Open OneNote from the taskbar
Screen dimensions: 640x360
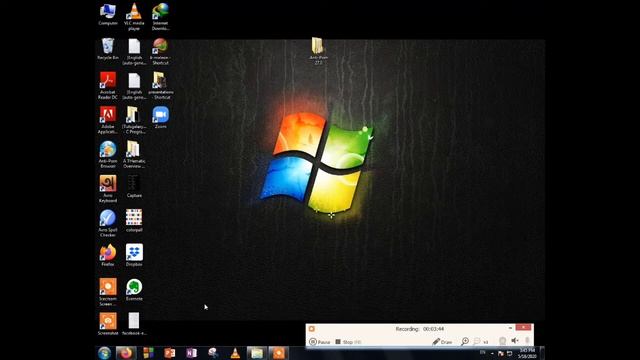click(191, 353)
